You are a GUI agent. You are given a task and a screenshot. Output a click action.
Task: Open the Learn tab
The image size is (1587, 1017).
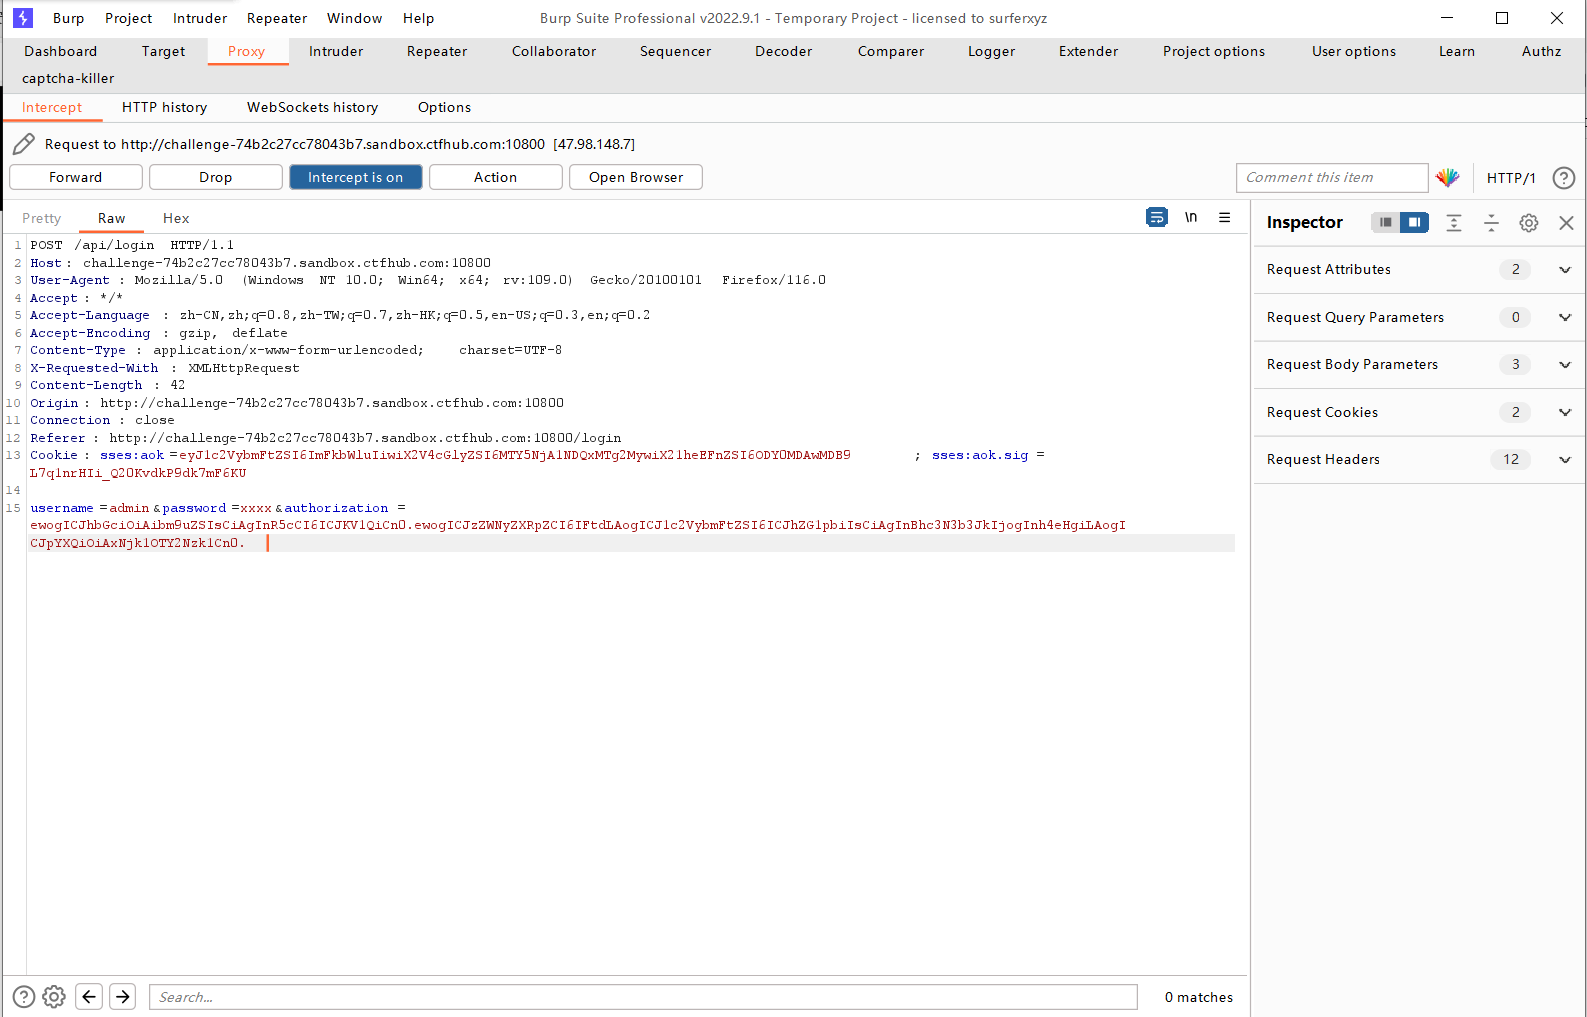click(1457, 51)
